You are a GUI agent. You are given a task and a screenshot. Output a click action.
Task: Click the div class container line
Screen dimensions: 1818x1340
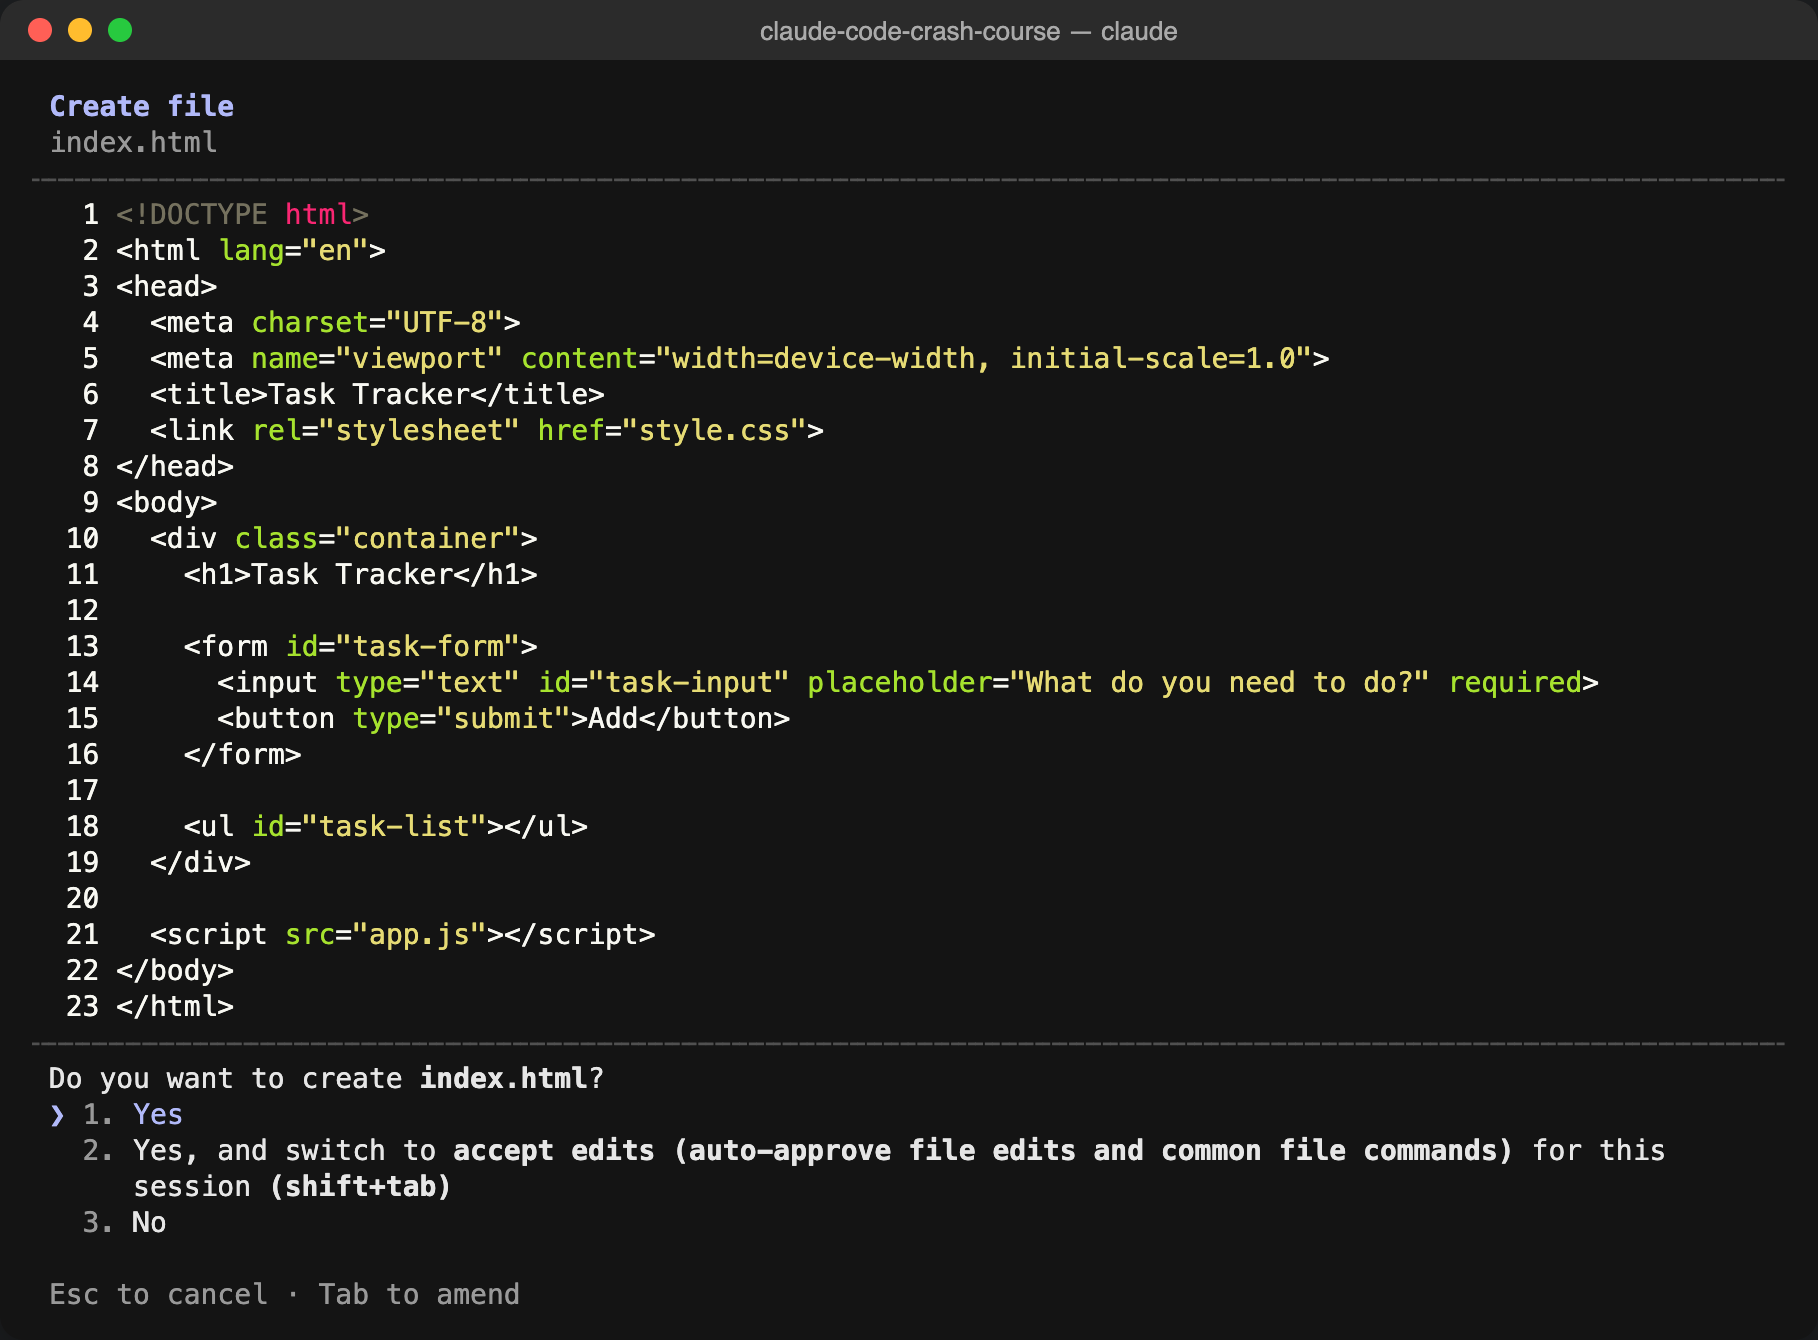pos(344,538)
